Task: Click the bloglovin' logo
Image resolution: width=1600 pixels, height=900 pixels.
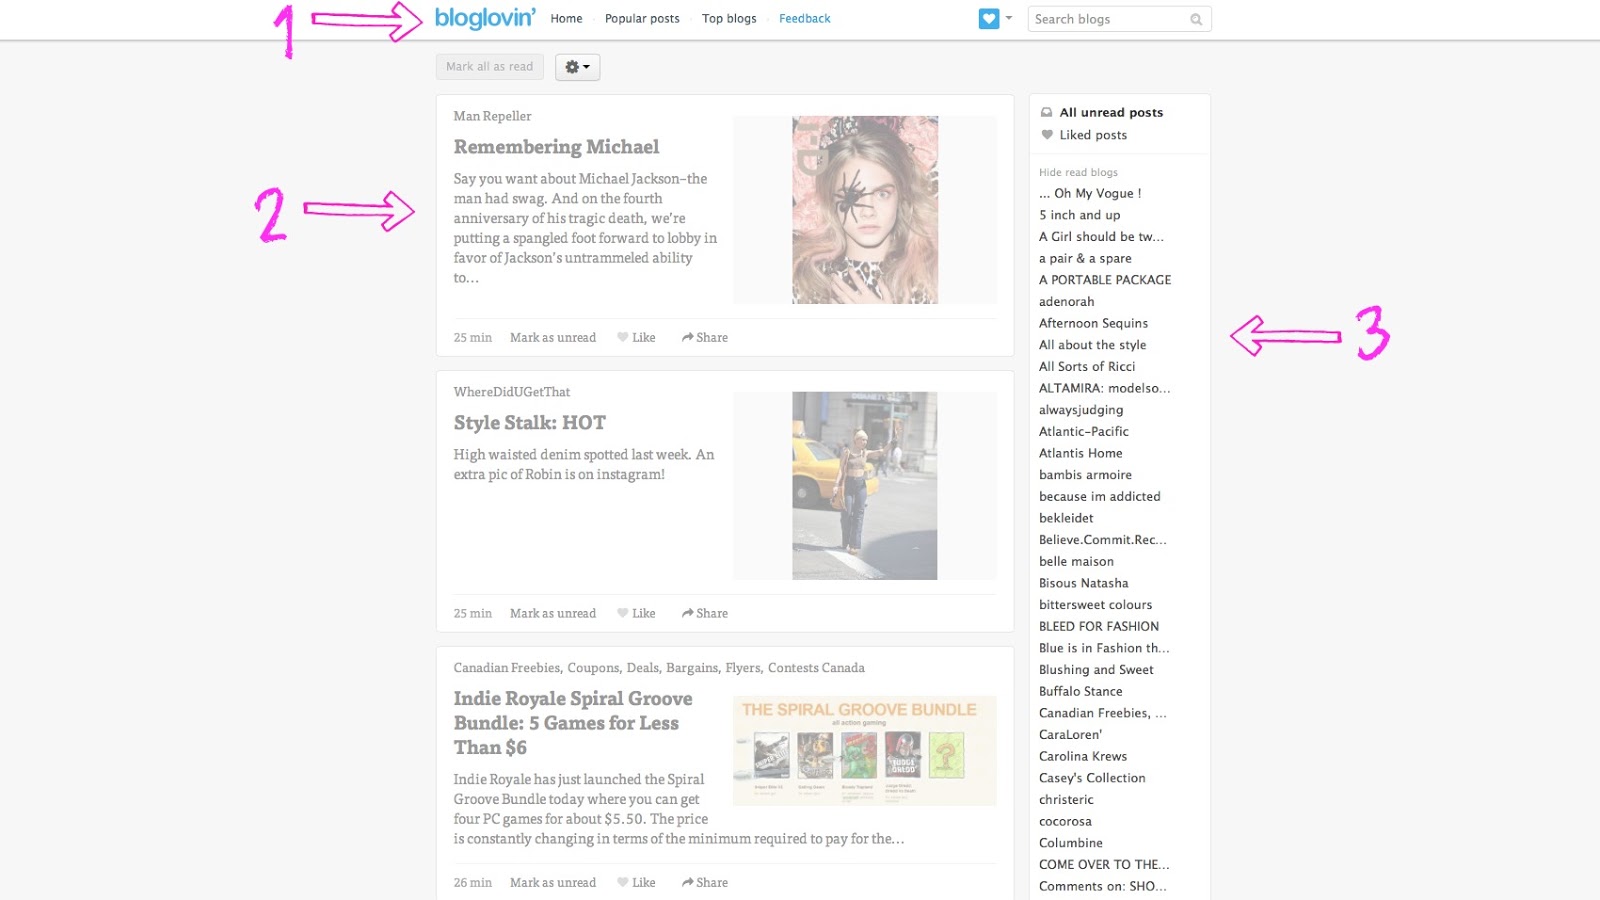Action: 485,18
